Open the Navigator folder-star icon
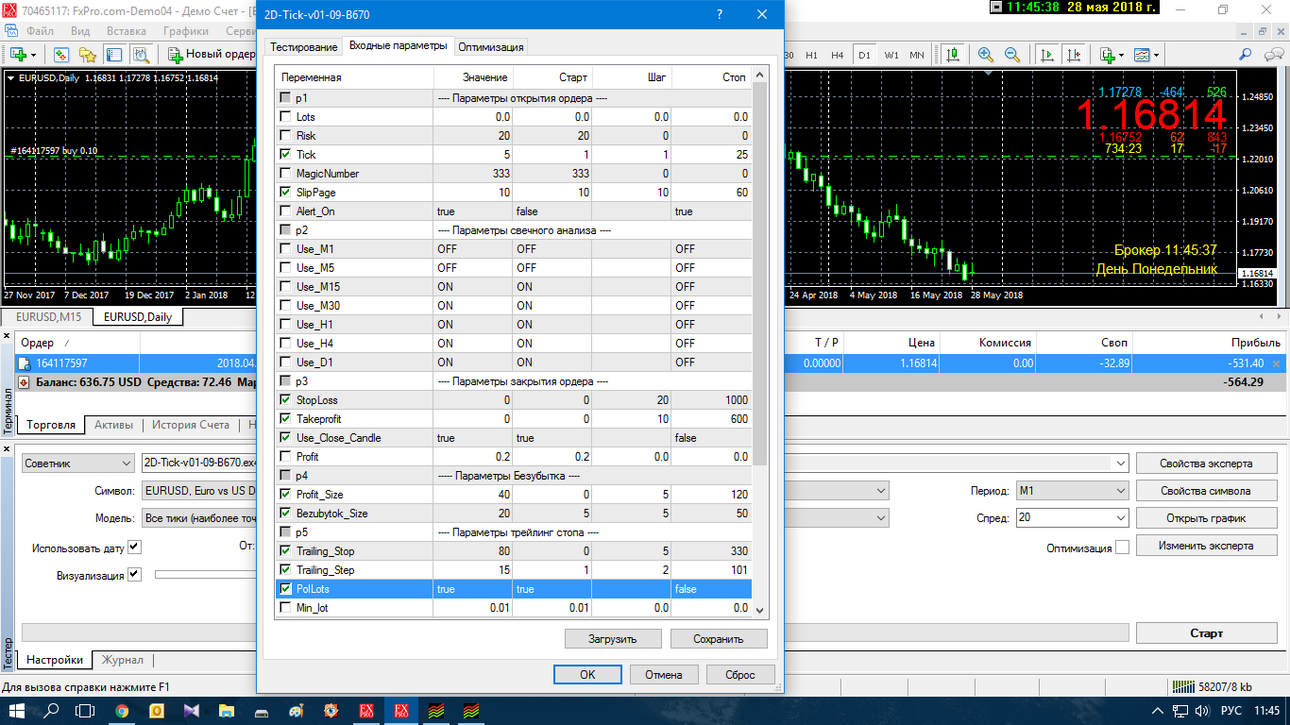Viewport: 1290px width, 725px height. point(88,55)
